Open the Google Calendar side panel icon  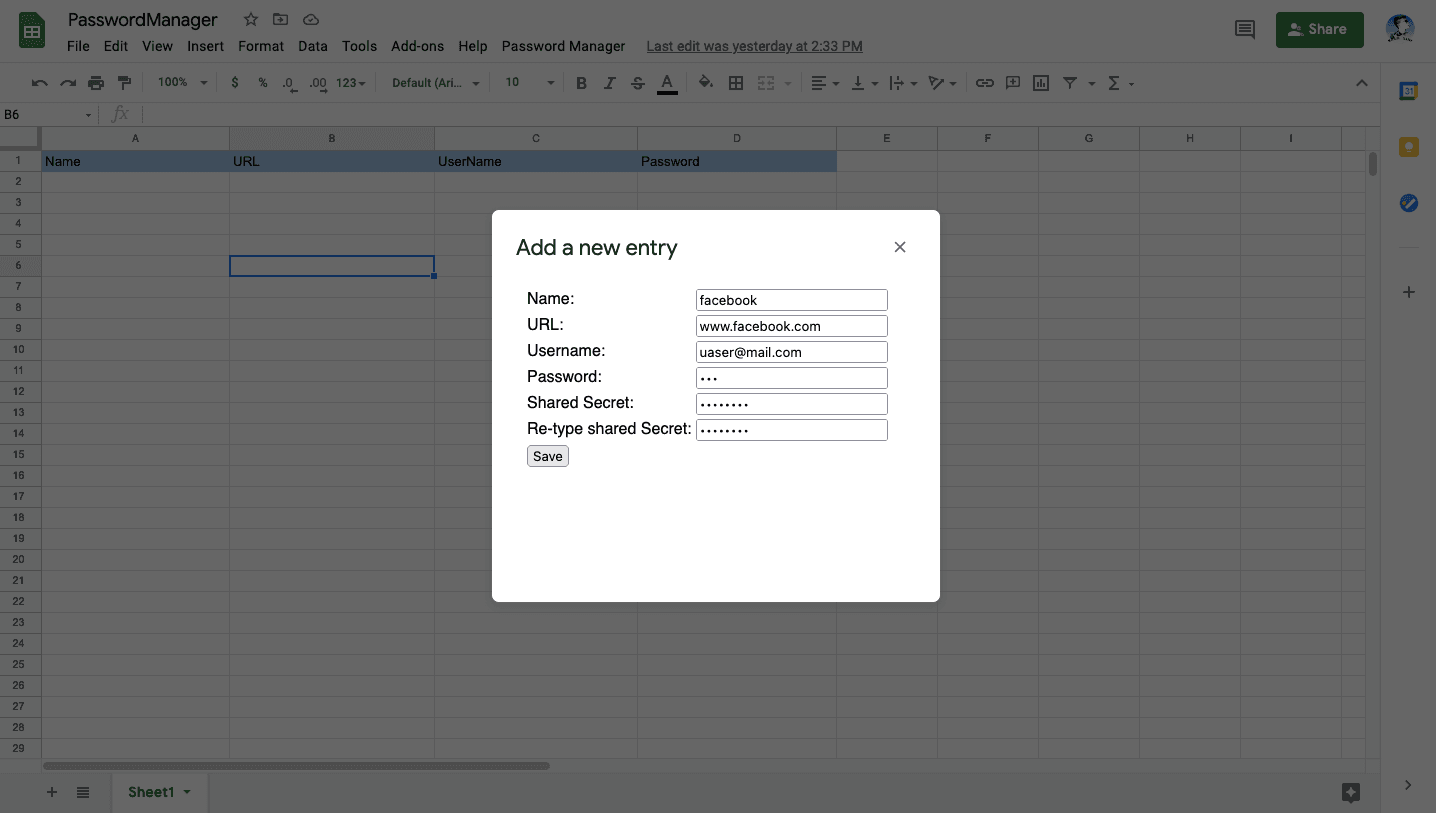1408,91
